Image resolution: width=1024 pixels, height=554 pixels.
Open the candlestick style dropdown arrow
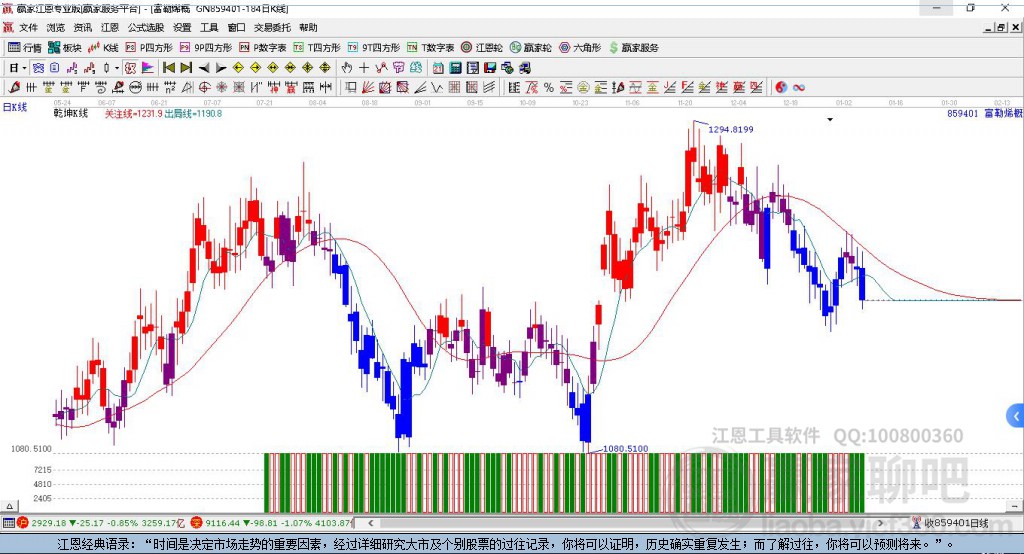point(117,68)
